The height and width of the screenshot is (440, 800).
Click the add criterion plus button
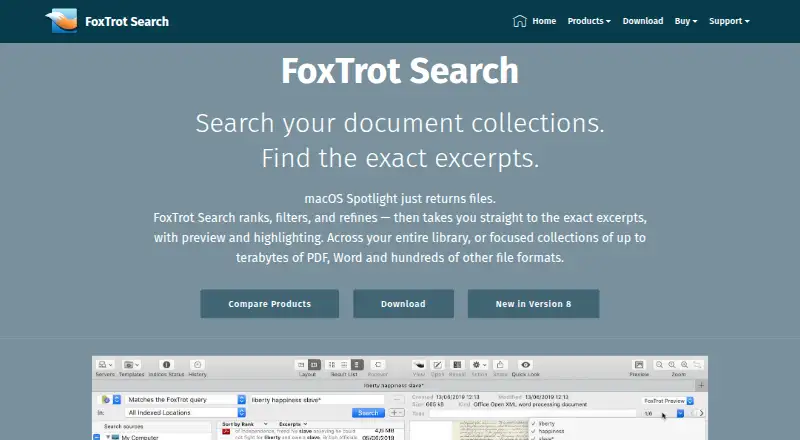(396, 412)
